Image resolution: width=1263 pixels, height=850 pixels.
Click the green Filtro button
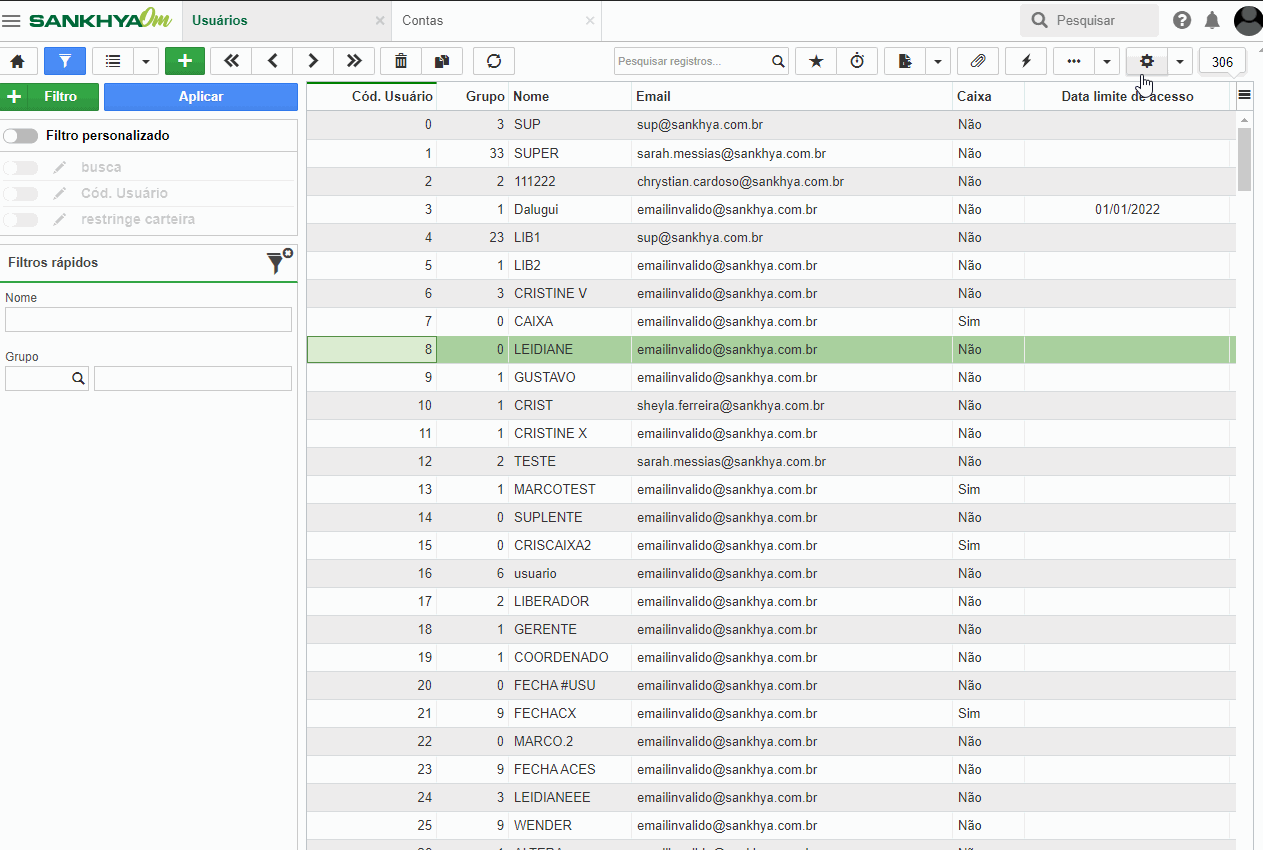(50, 97)
